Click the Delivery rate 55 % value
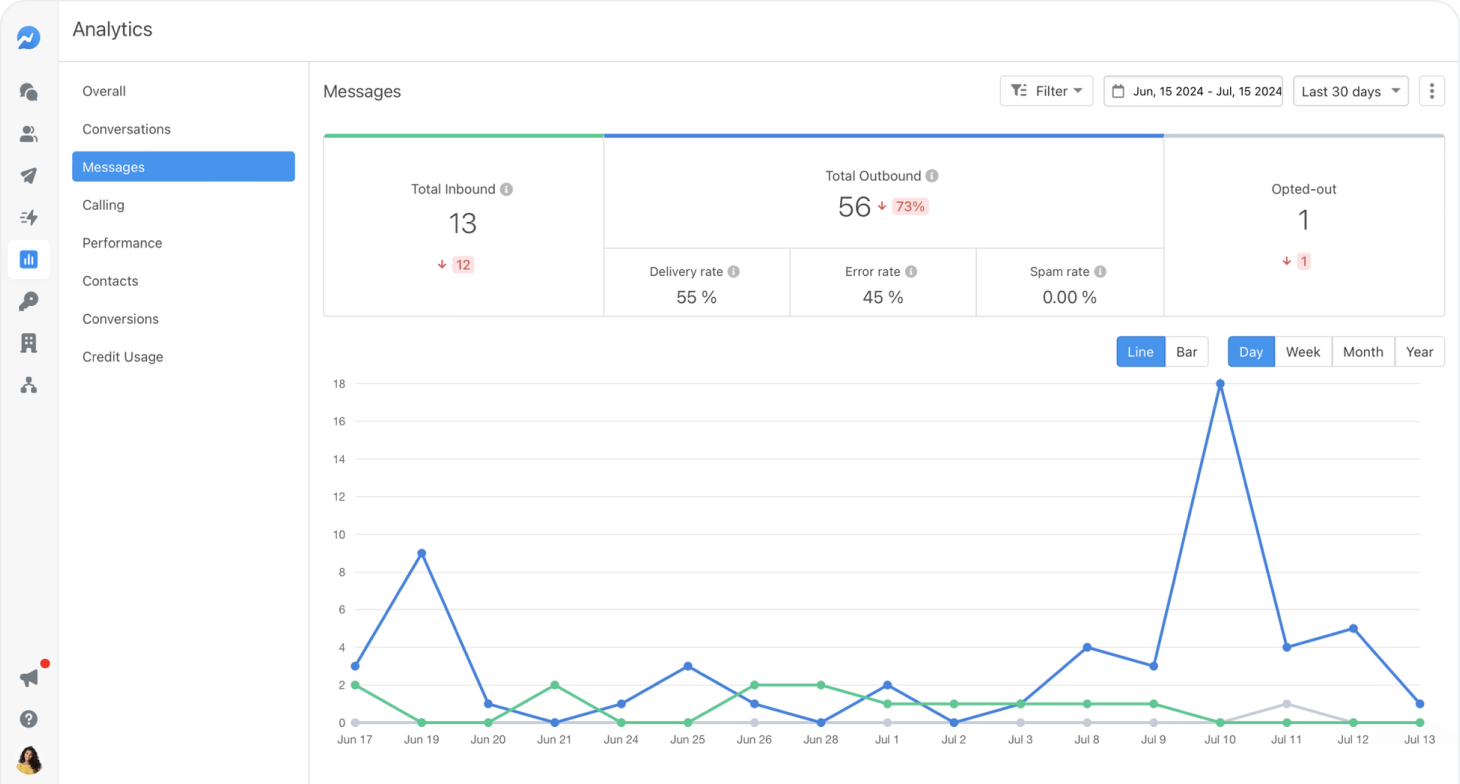Viewport: 1460px width, 784px height. [696, 298]
